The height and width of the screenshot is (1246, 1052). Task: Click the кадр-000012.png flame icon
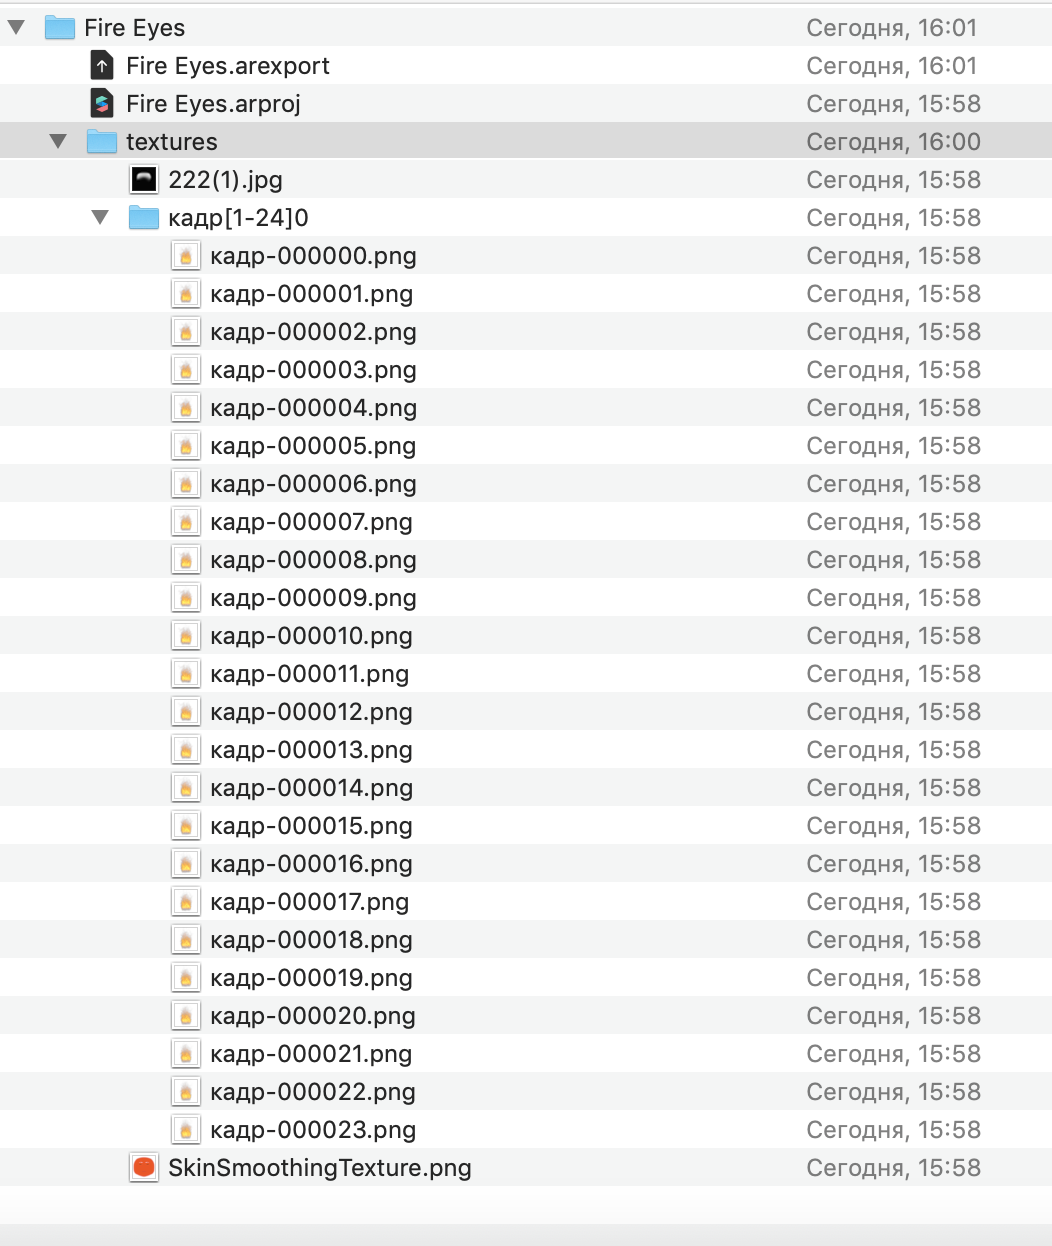[186, 712]
